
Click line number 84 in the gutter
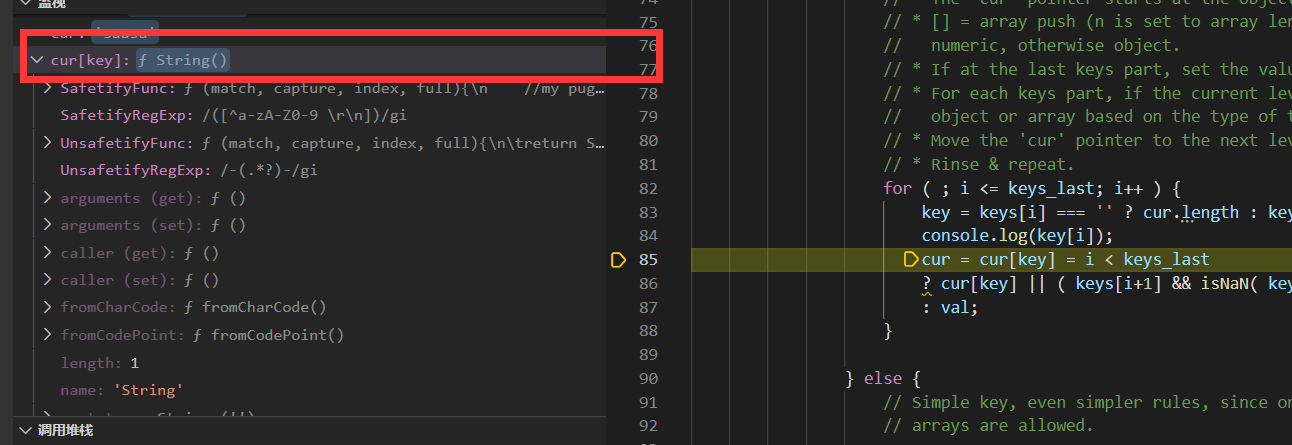coord(647,236)
